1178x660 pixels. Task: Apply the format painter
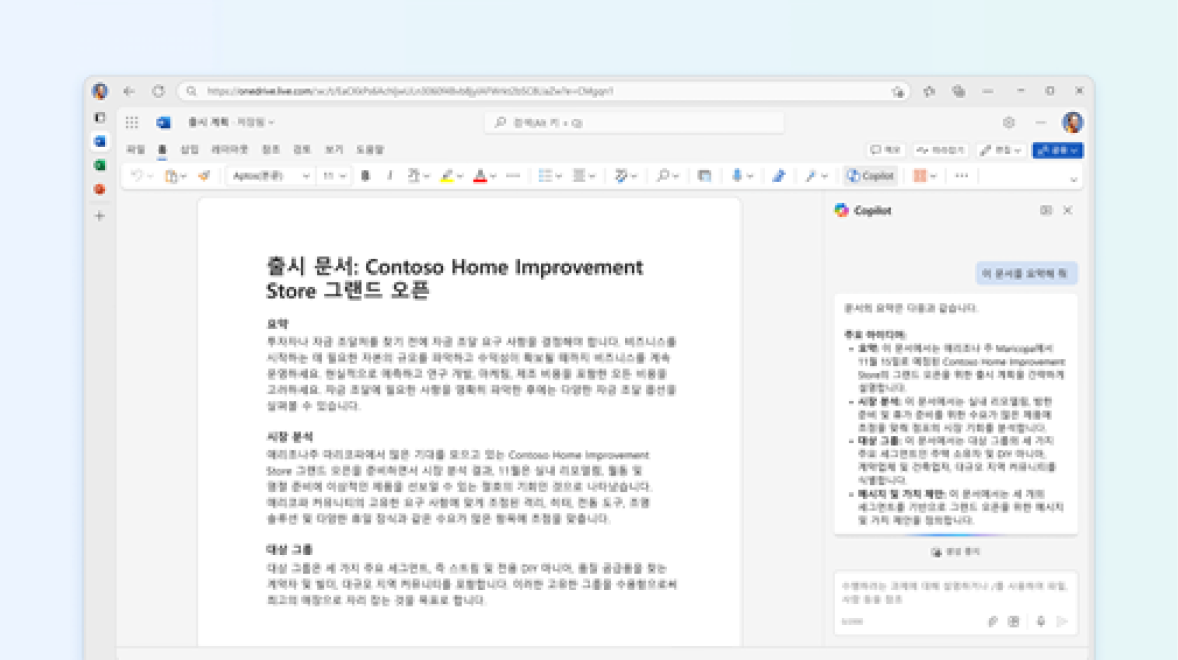(204, 176)
